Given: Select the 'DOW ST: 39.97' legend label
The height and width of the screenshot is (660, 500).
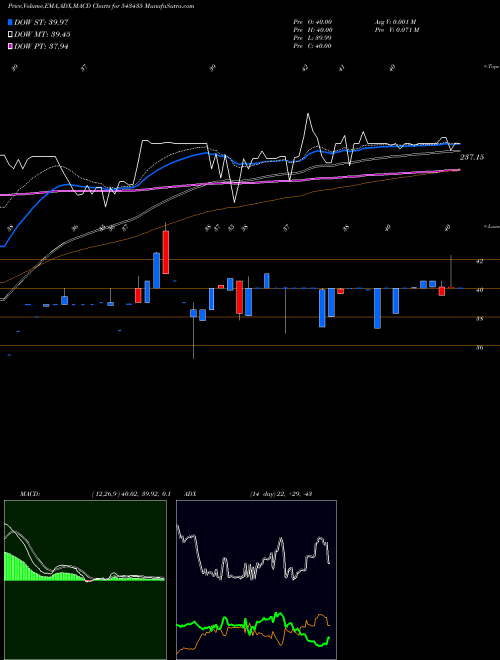Looking at the screenshot, I should pyautogui.click(x=41, y=22).
